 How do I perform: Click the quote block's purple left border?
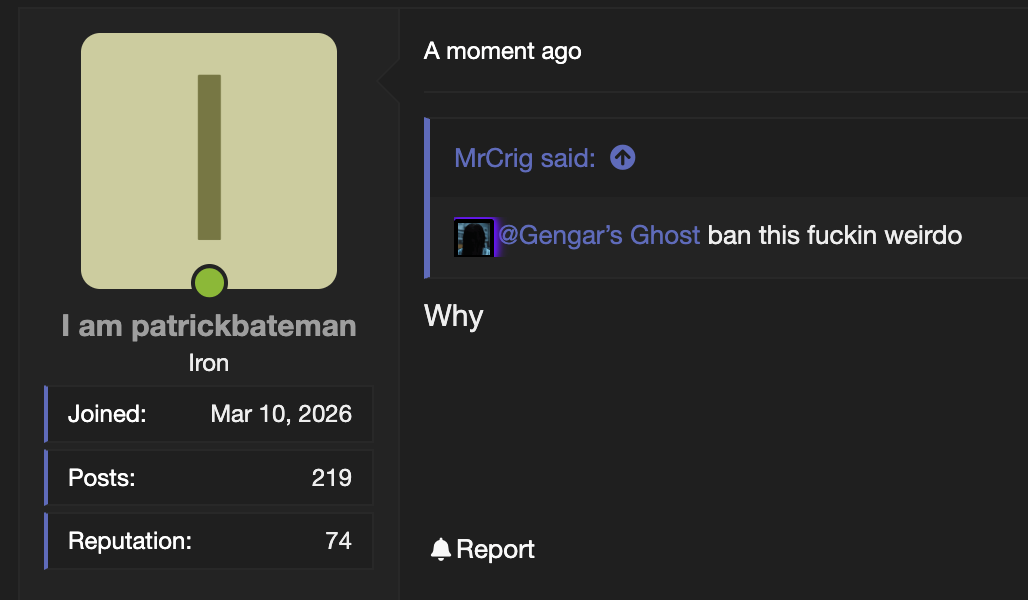coord(427,198)
